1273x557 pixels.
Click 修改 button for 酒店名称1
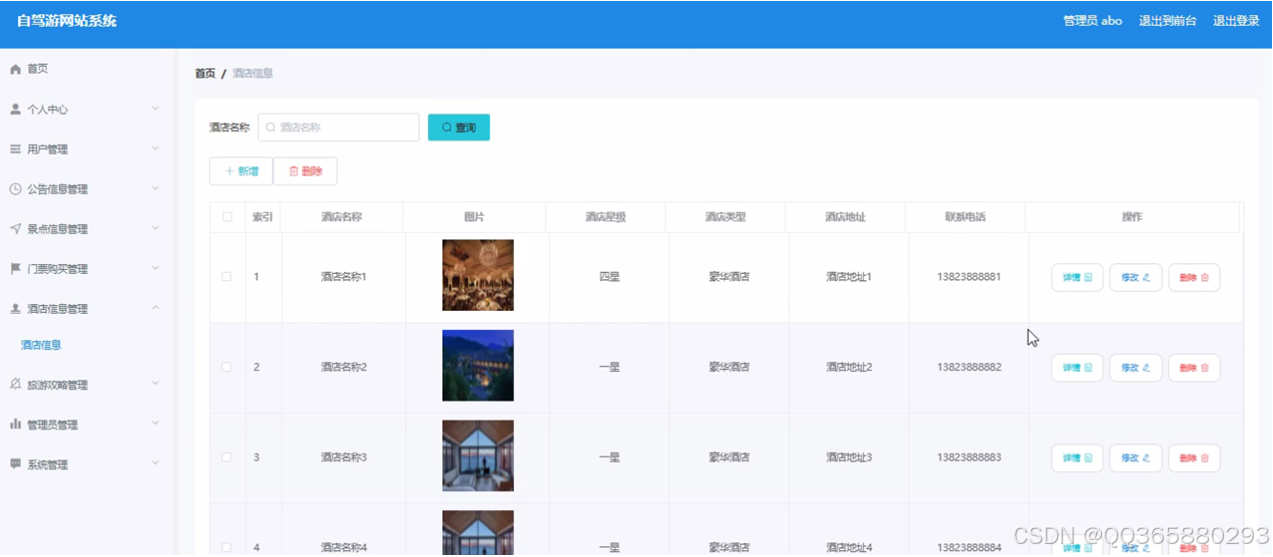pyautogui.click(x=1135, y=277)
